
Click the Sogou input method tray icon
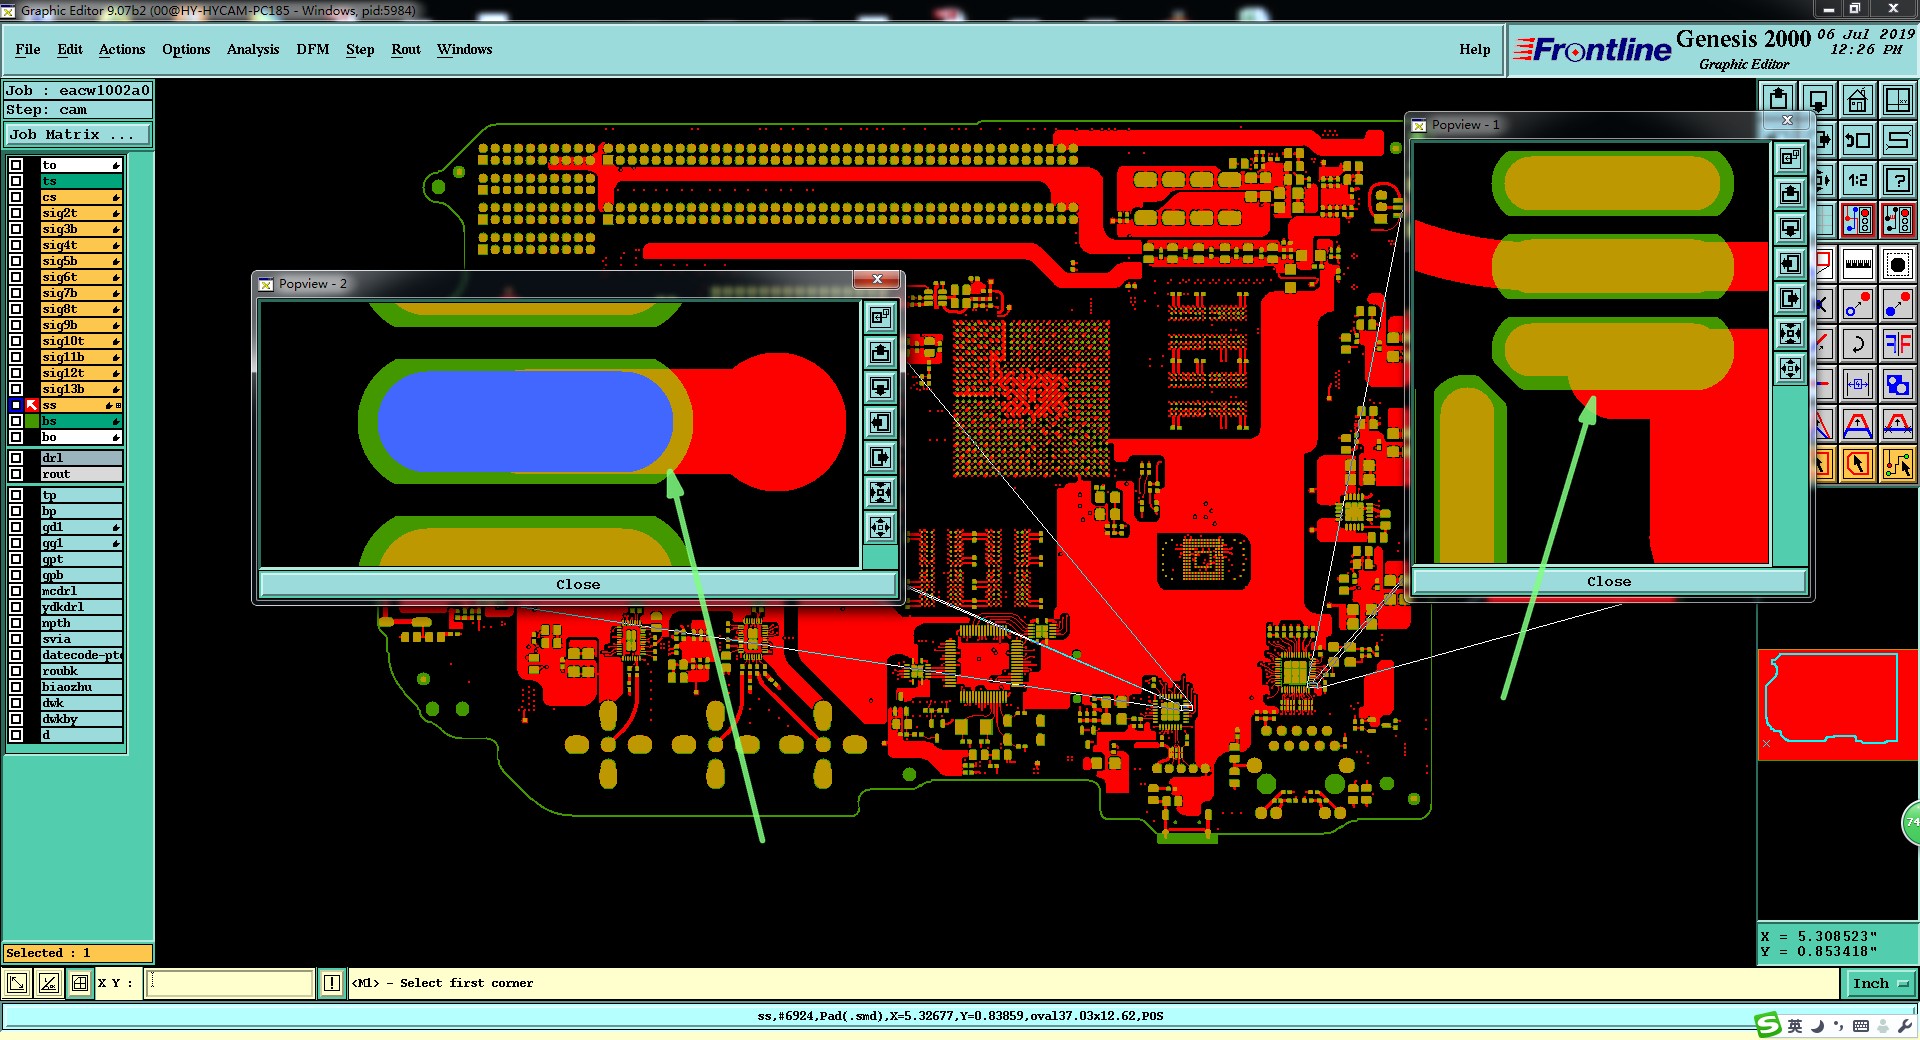[x=1768, y=1025]
